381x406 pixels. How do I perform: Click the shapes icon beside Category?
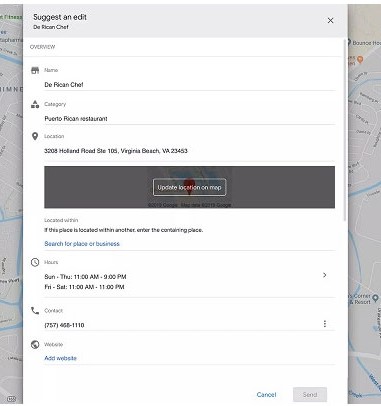(35, 104)
